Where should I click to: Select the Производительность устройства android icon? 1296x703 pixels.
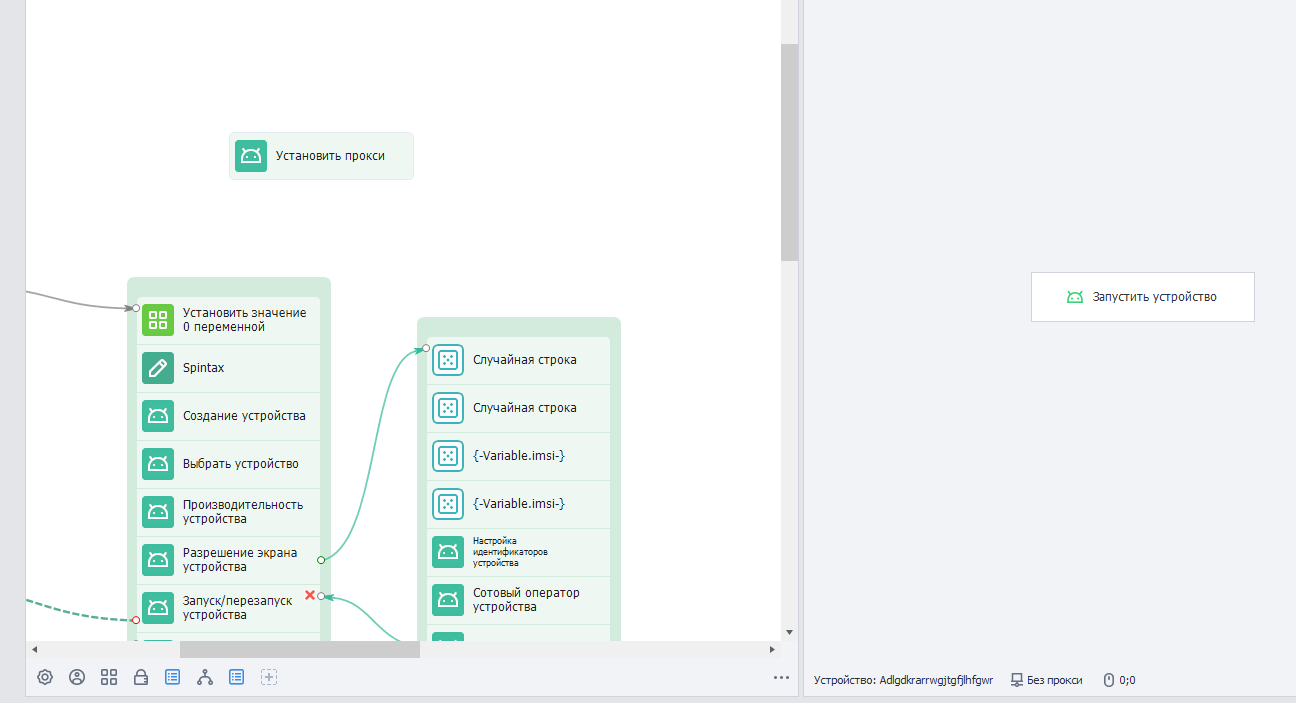coord(158,512)
